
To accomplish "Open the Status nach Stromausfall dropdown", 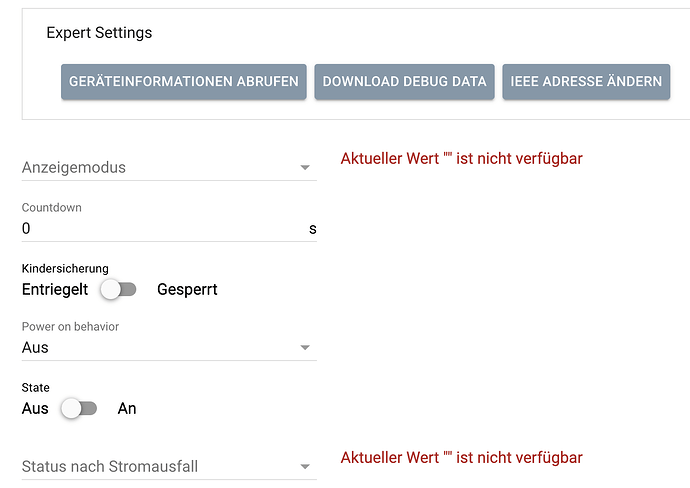I will 169,466.
